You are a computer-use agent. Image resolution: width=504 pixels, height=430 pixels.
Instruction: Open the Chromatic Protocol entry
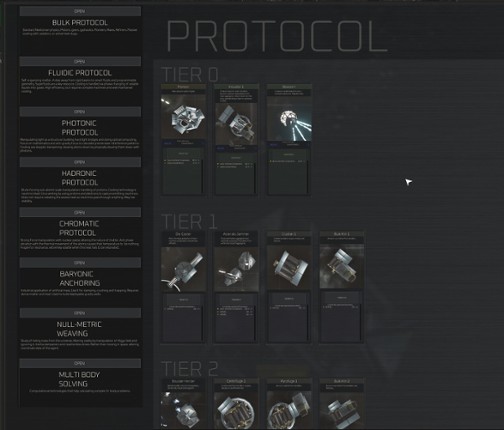point(80,212)
